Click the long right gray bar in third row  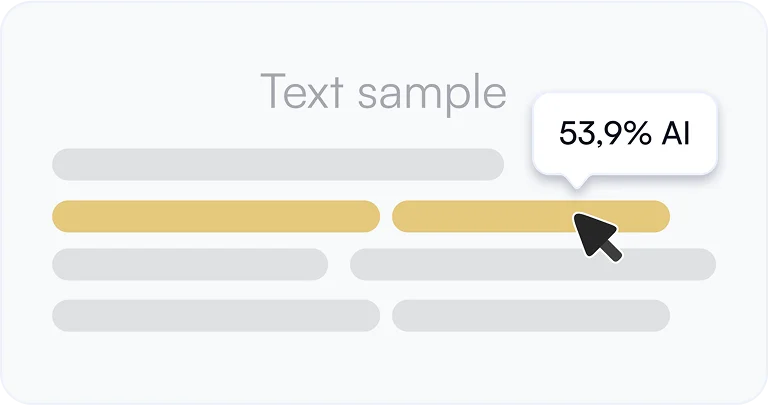coord(532,264)
